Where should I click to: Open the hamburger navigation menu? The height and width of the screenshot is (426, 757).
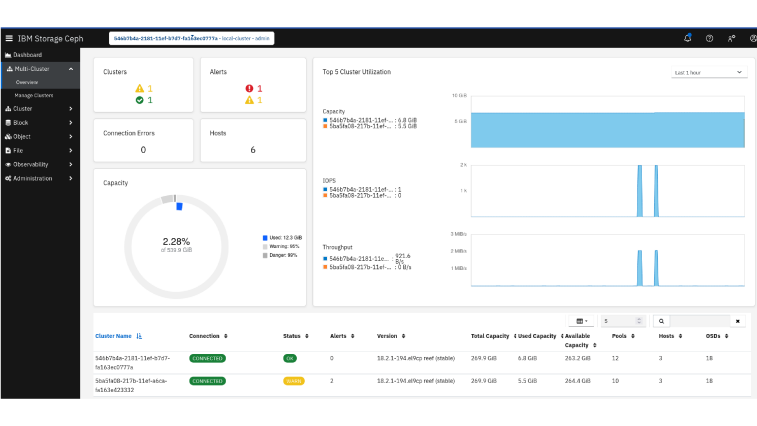[x=9, y=38]
